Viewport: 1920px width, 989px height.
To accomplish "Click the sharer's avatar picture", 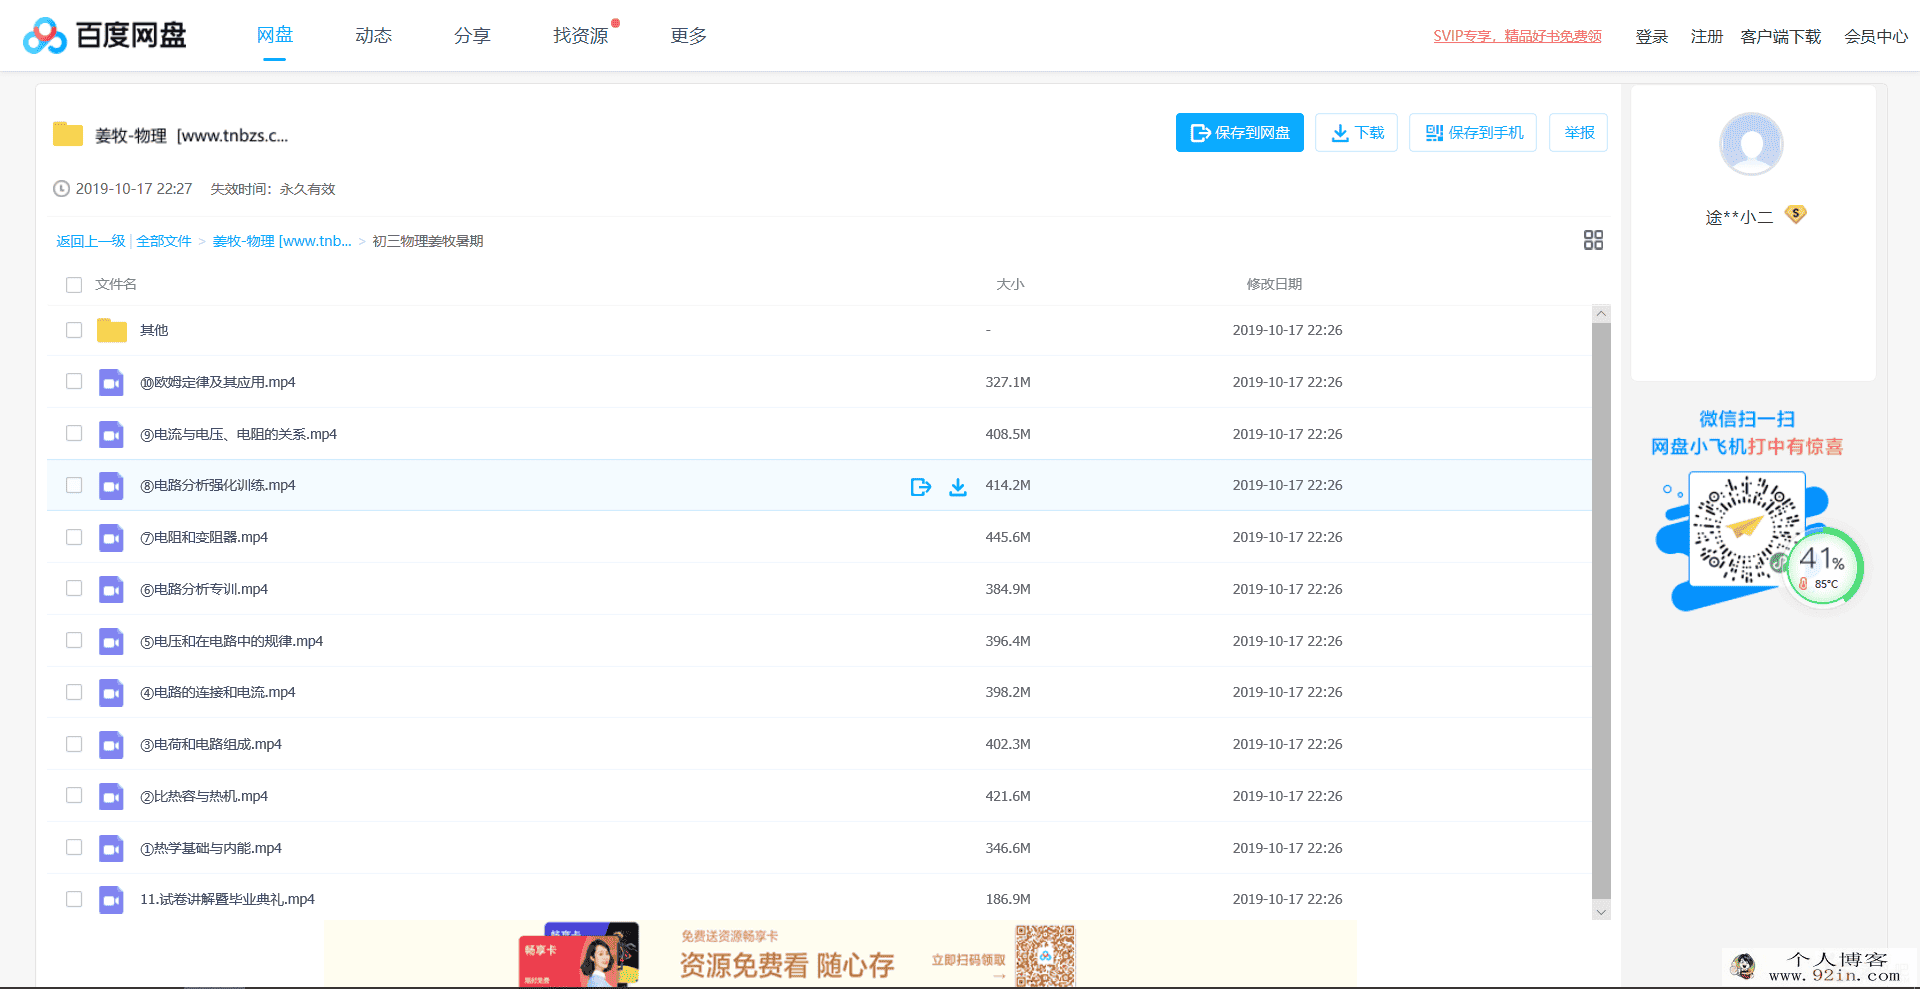I will [1751, 144].
